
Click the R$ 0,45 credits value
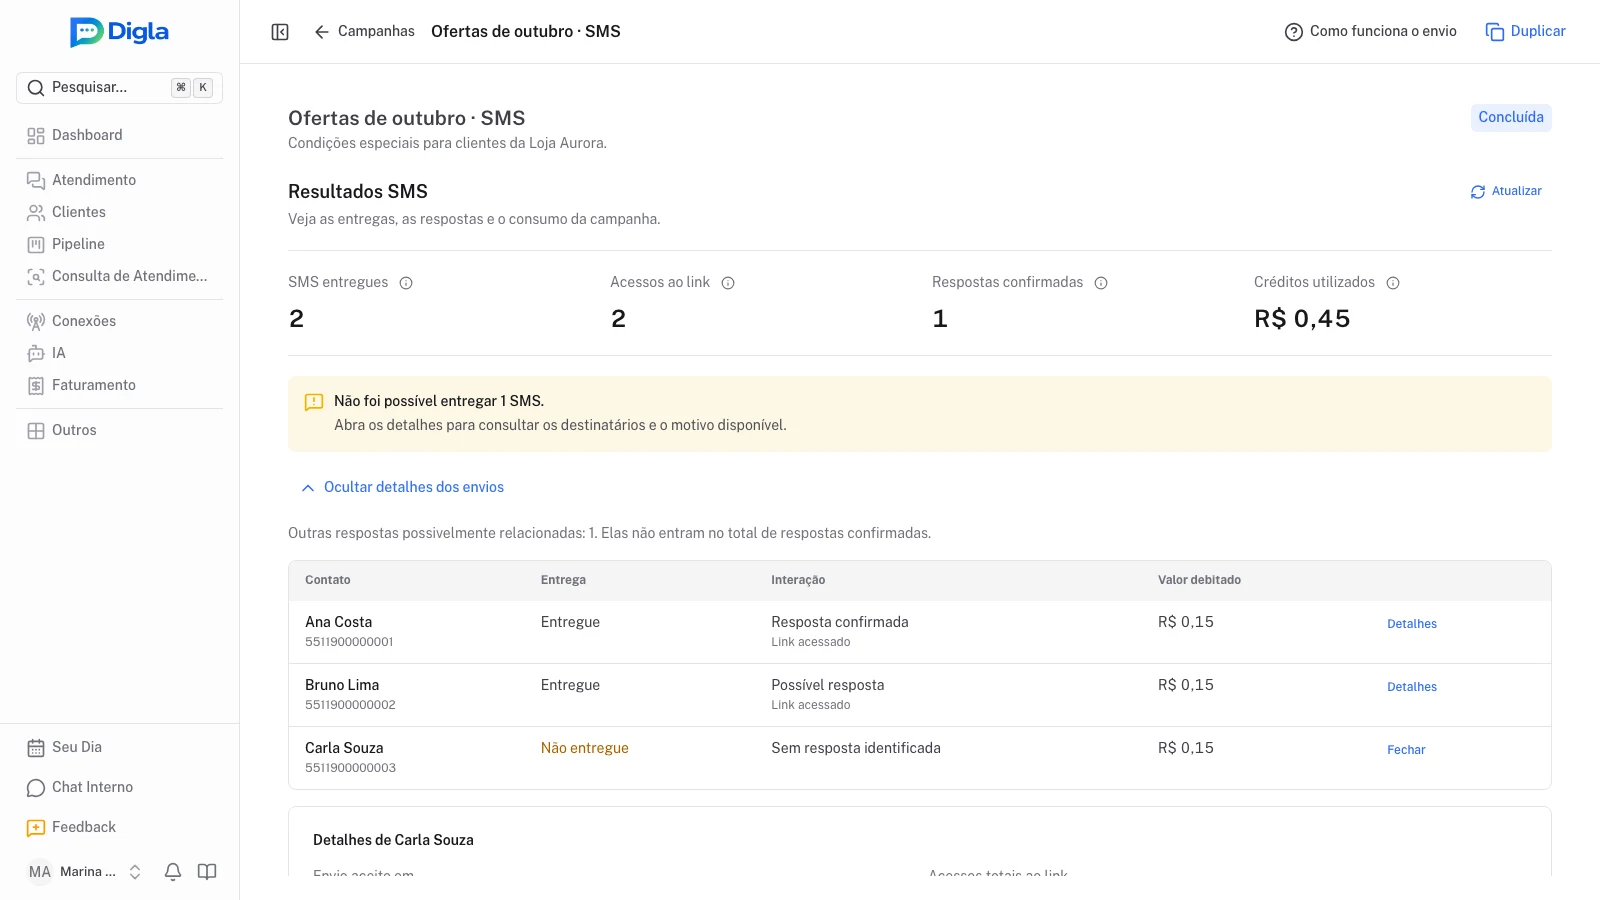(x=1302, y=319)
